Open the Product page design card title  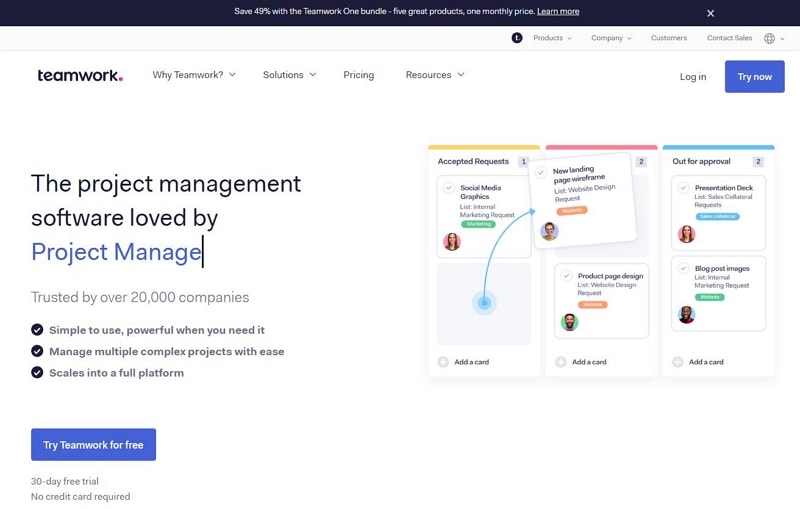(610, 276)
